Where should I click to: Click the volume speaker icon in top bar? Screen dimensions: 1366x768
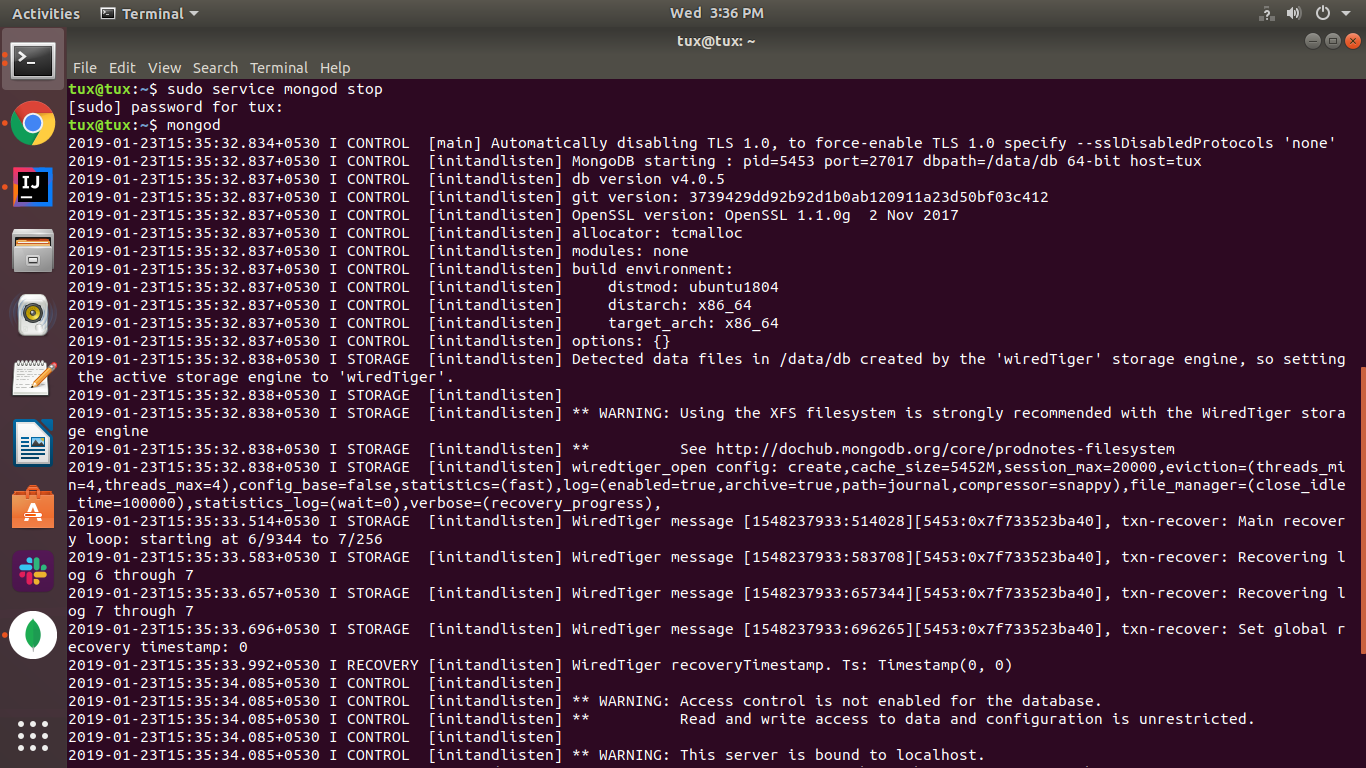[1294, 13]
